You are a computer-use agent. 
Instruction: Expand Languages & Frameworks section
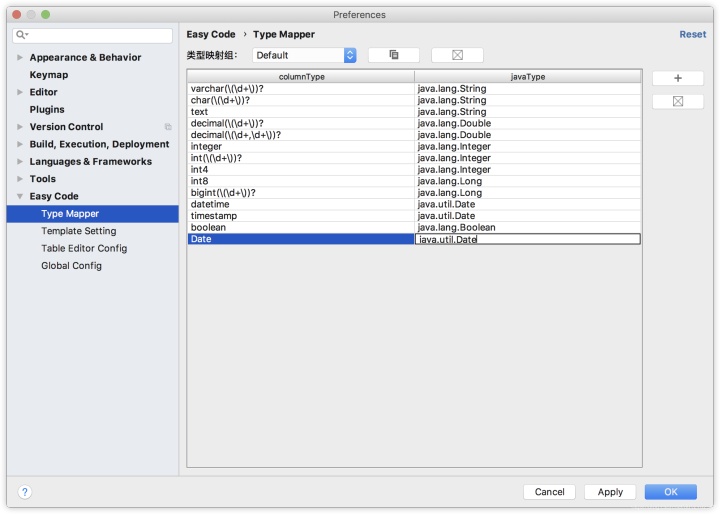pos(20,161)
